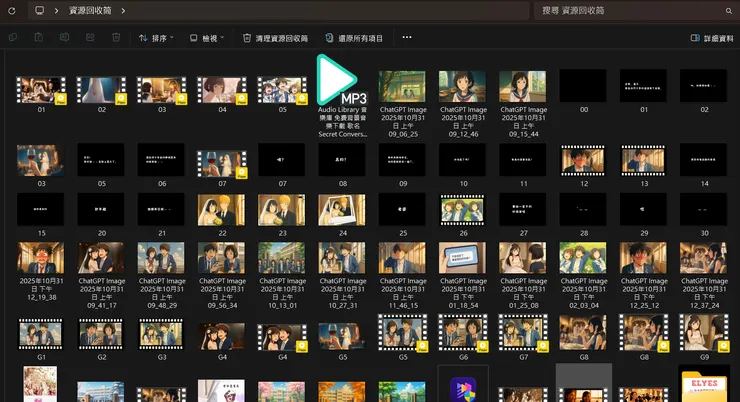Screen dimensions: 740x402
Task: Click the Rename toolbar icon
Action: tap(65, 37)
